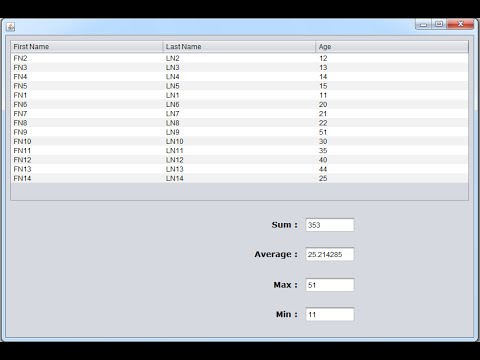Screen dimensions: 480x360
Task: Select the FN14 first name cell
Action: coord(87,178)
